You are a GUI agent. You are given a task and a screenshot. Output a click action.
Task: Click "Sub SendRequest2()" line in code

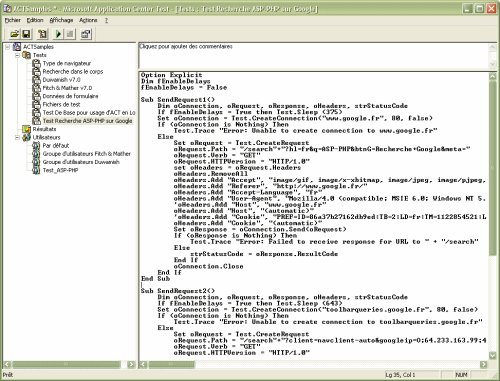click(x=178, y=291)
